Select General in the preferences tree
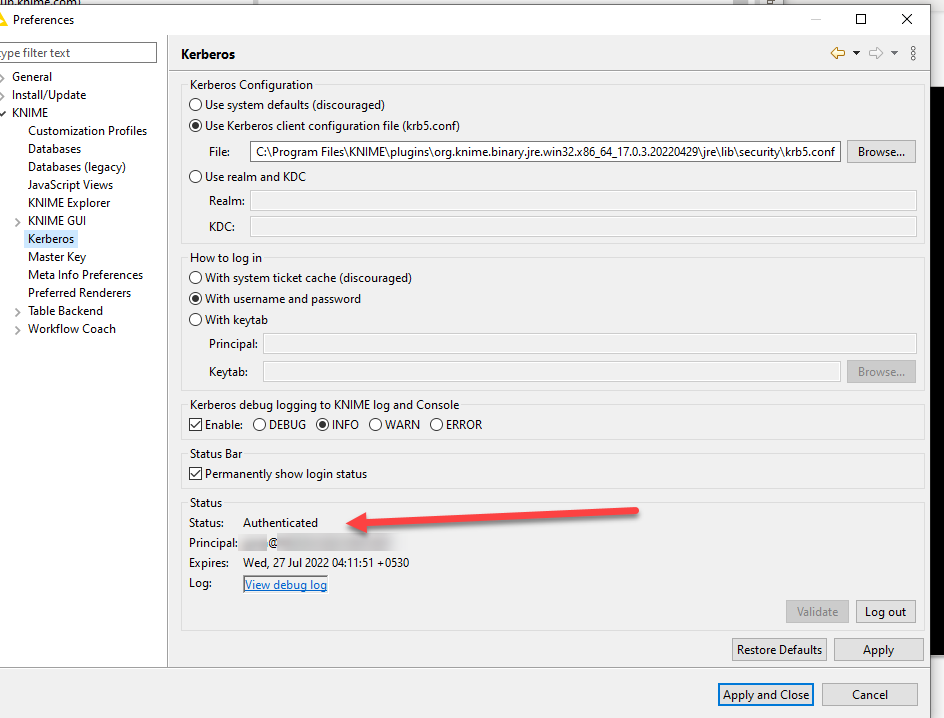The image size is (944, 718). click(32, 77)
